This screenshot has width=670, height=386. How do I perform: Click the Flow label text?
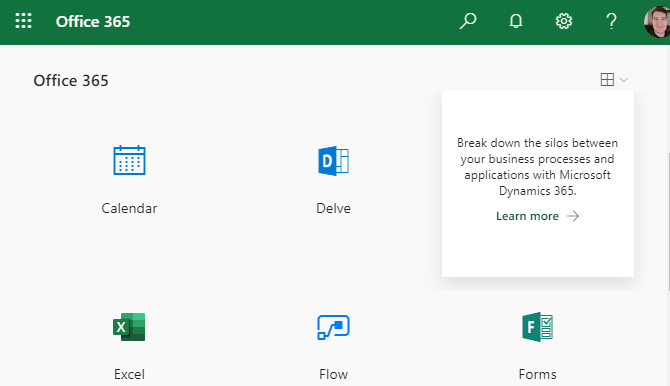pyautogui.click(x=333, y=374)
